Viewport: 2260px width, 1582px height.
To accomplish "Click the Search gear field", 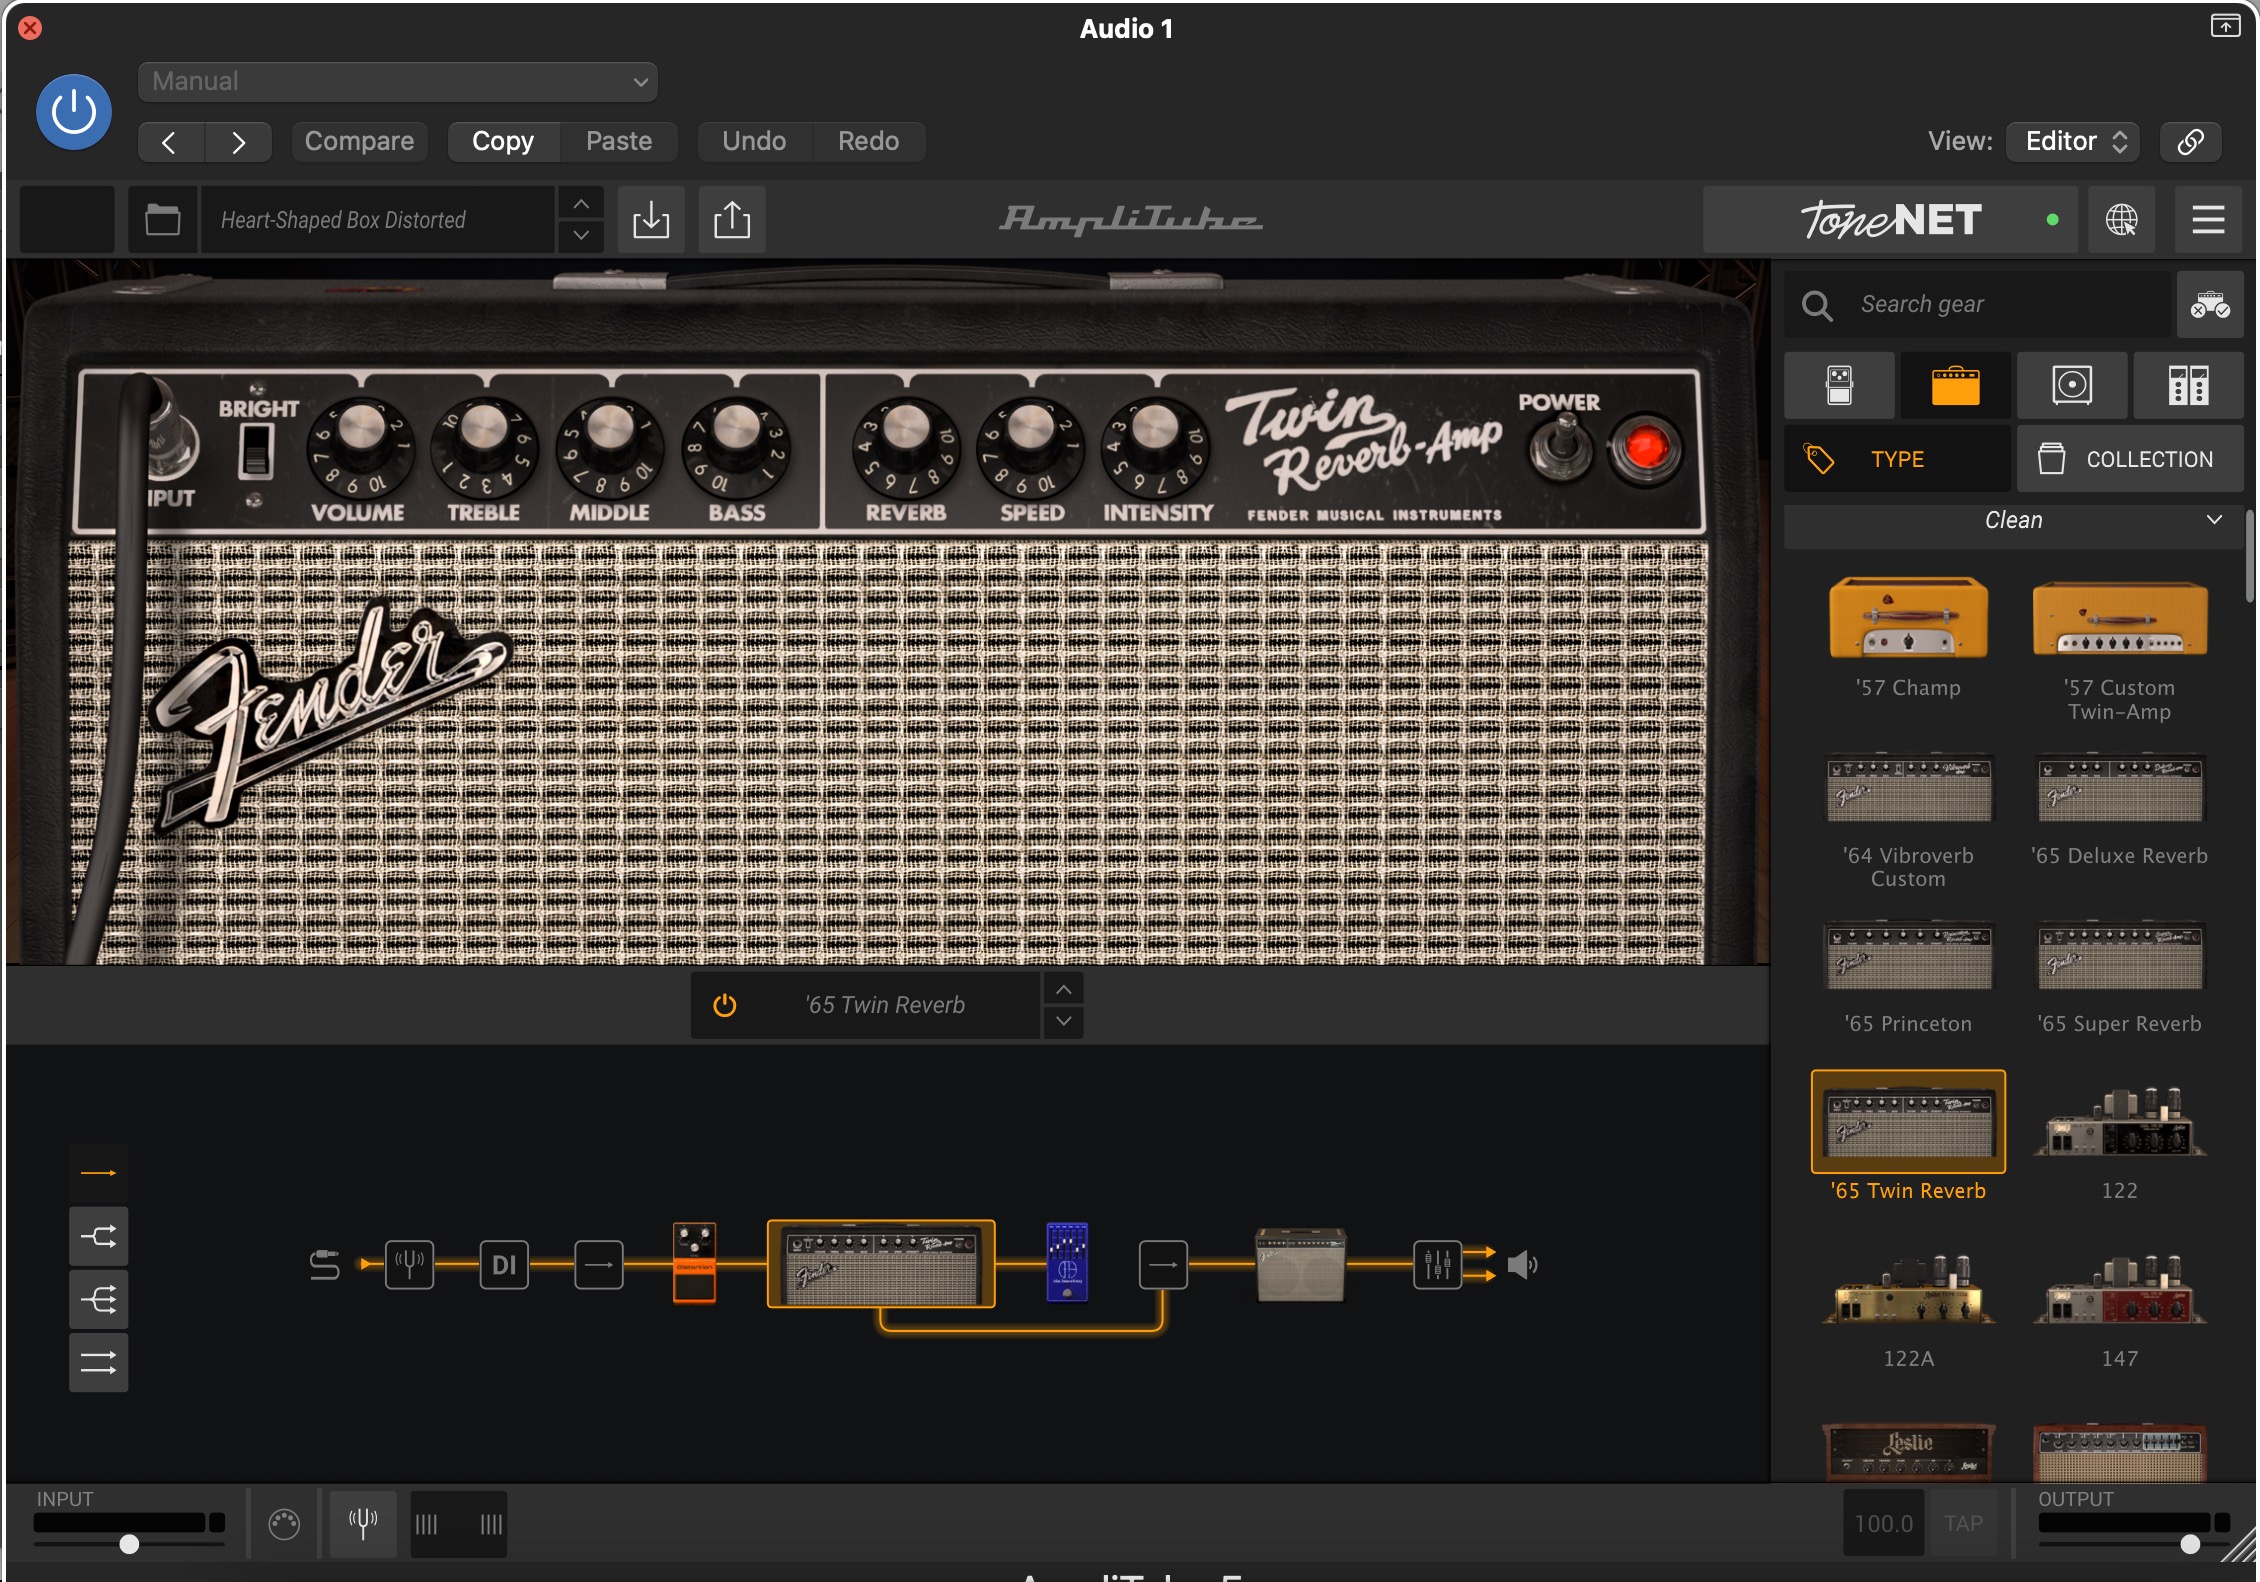I will [x=1978, y=304].
